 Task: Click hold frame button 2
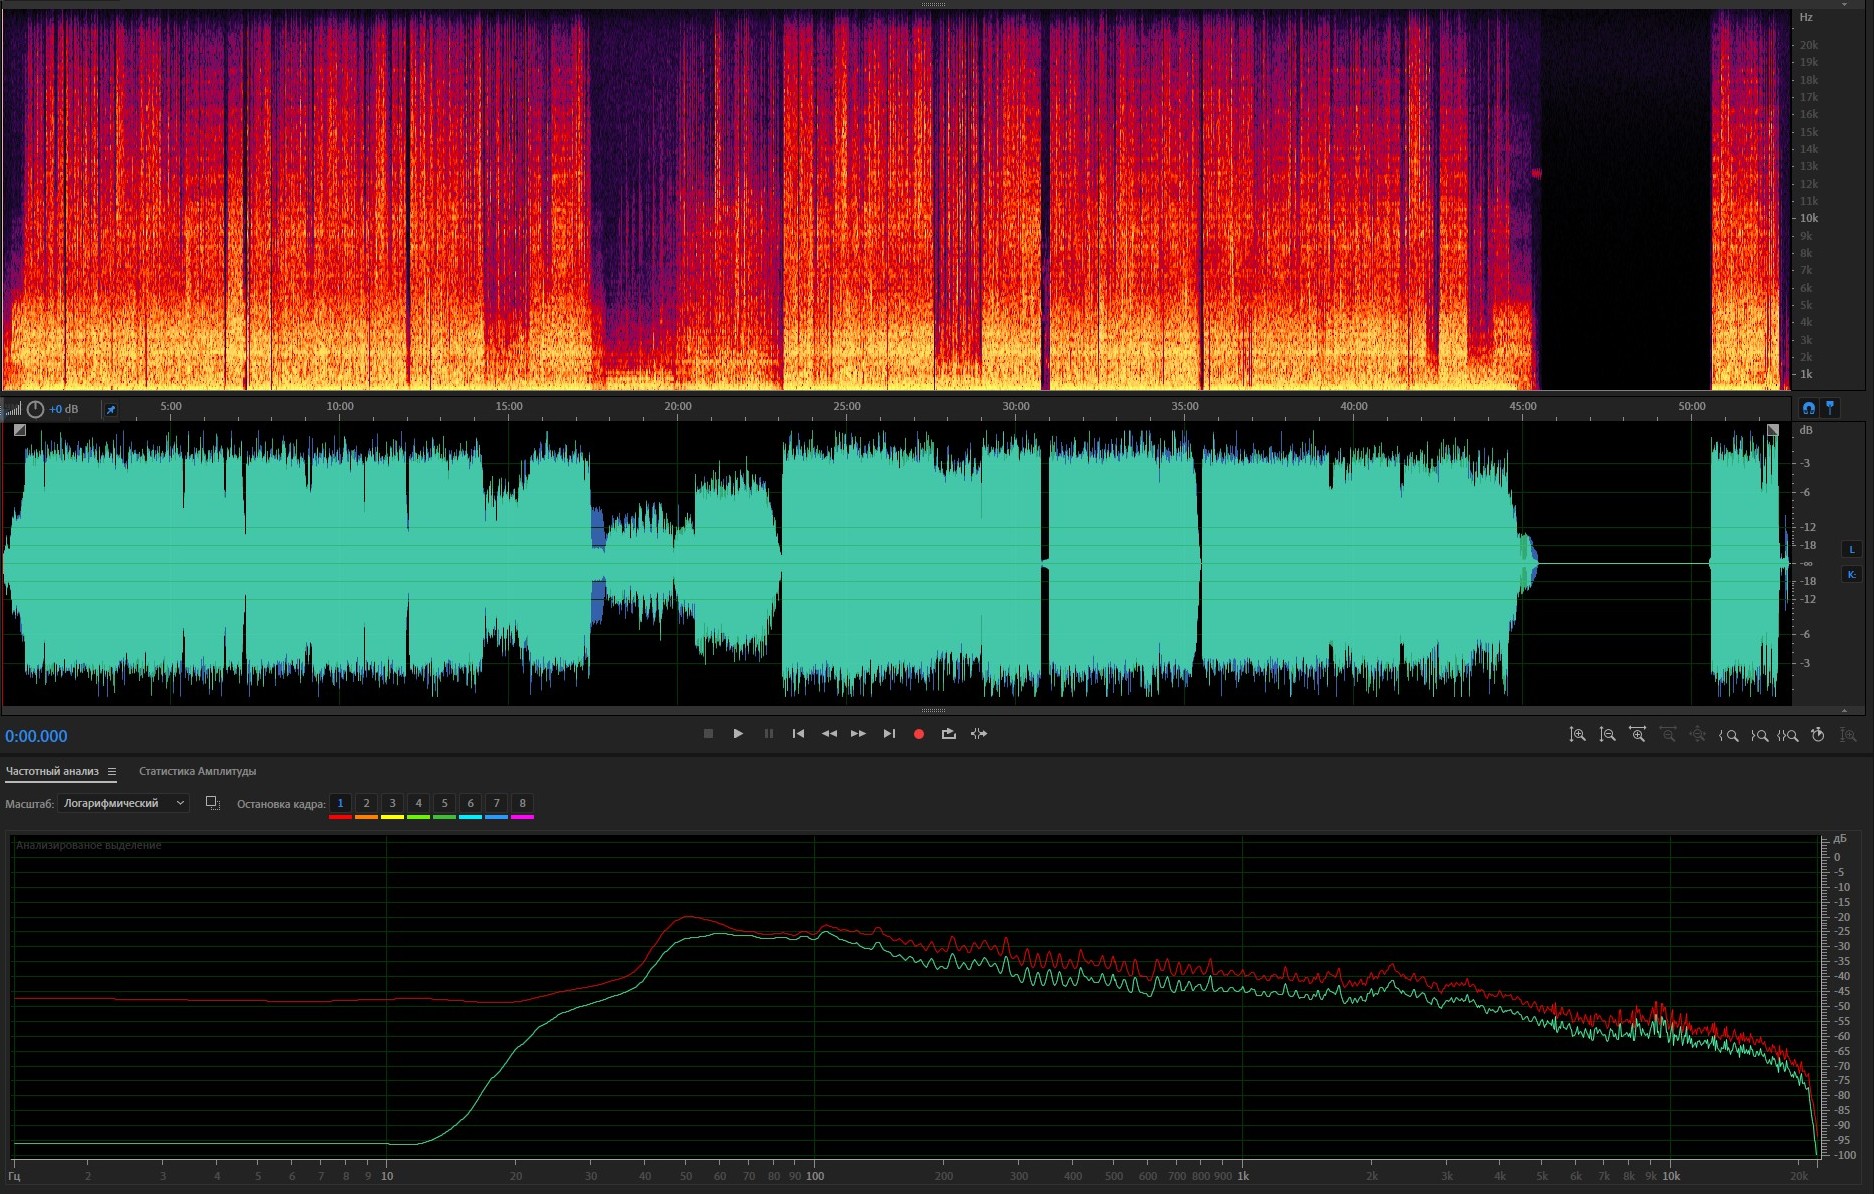366,803
